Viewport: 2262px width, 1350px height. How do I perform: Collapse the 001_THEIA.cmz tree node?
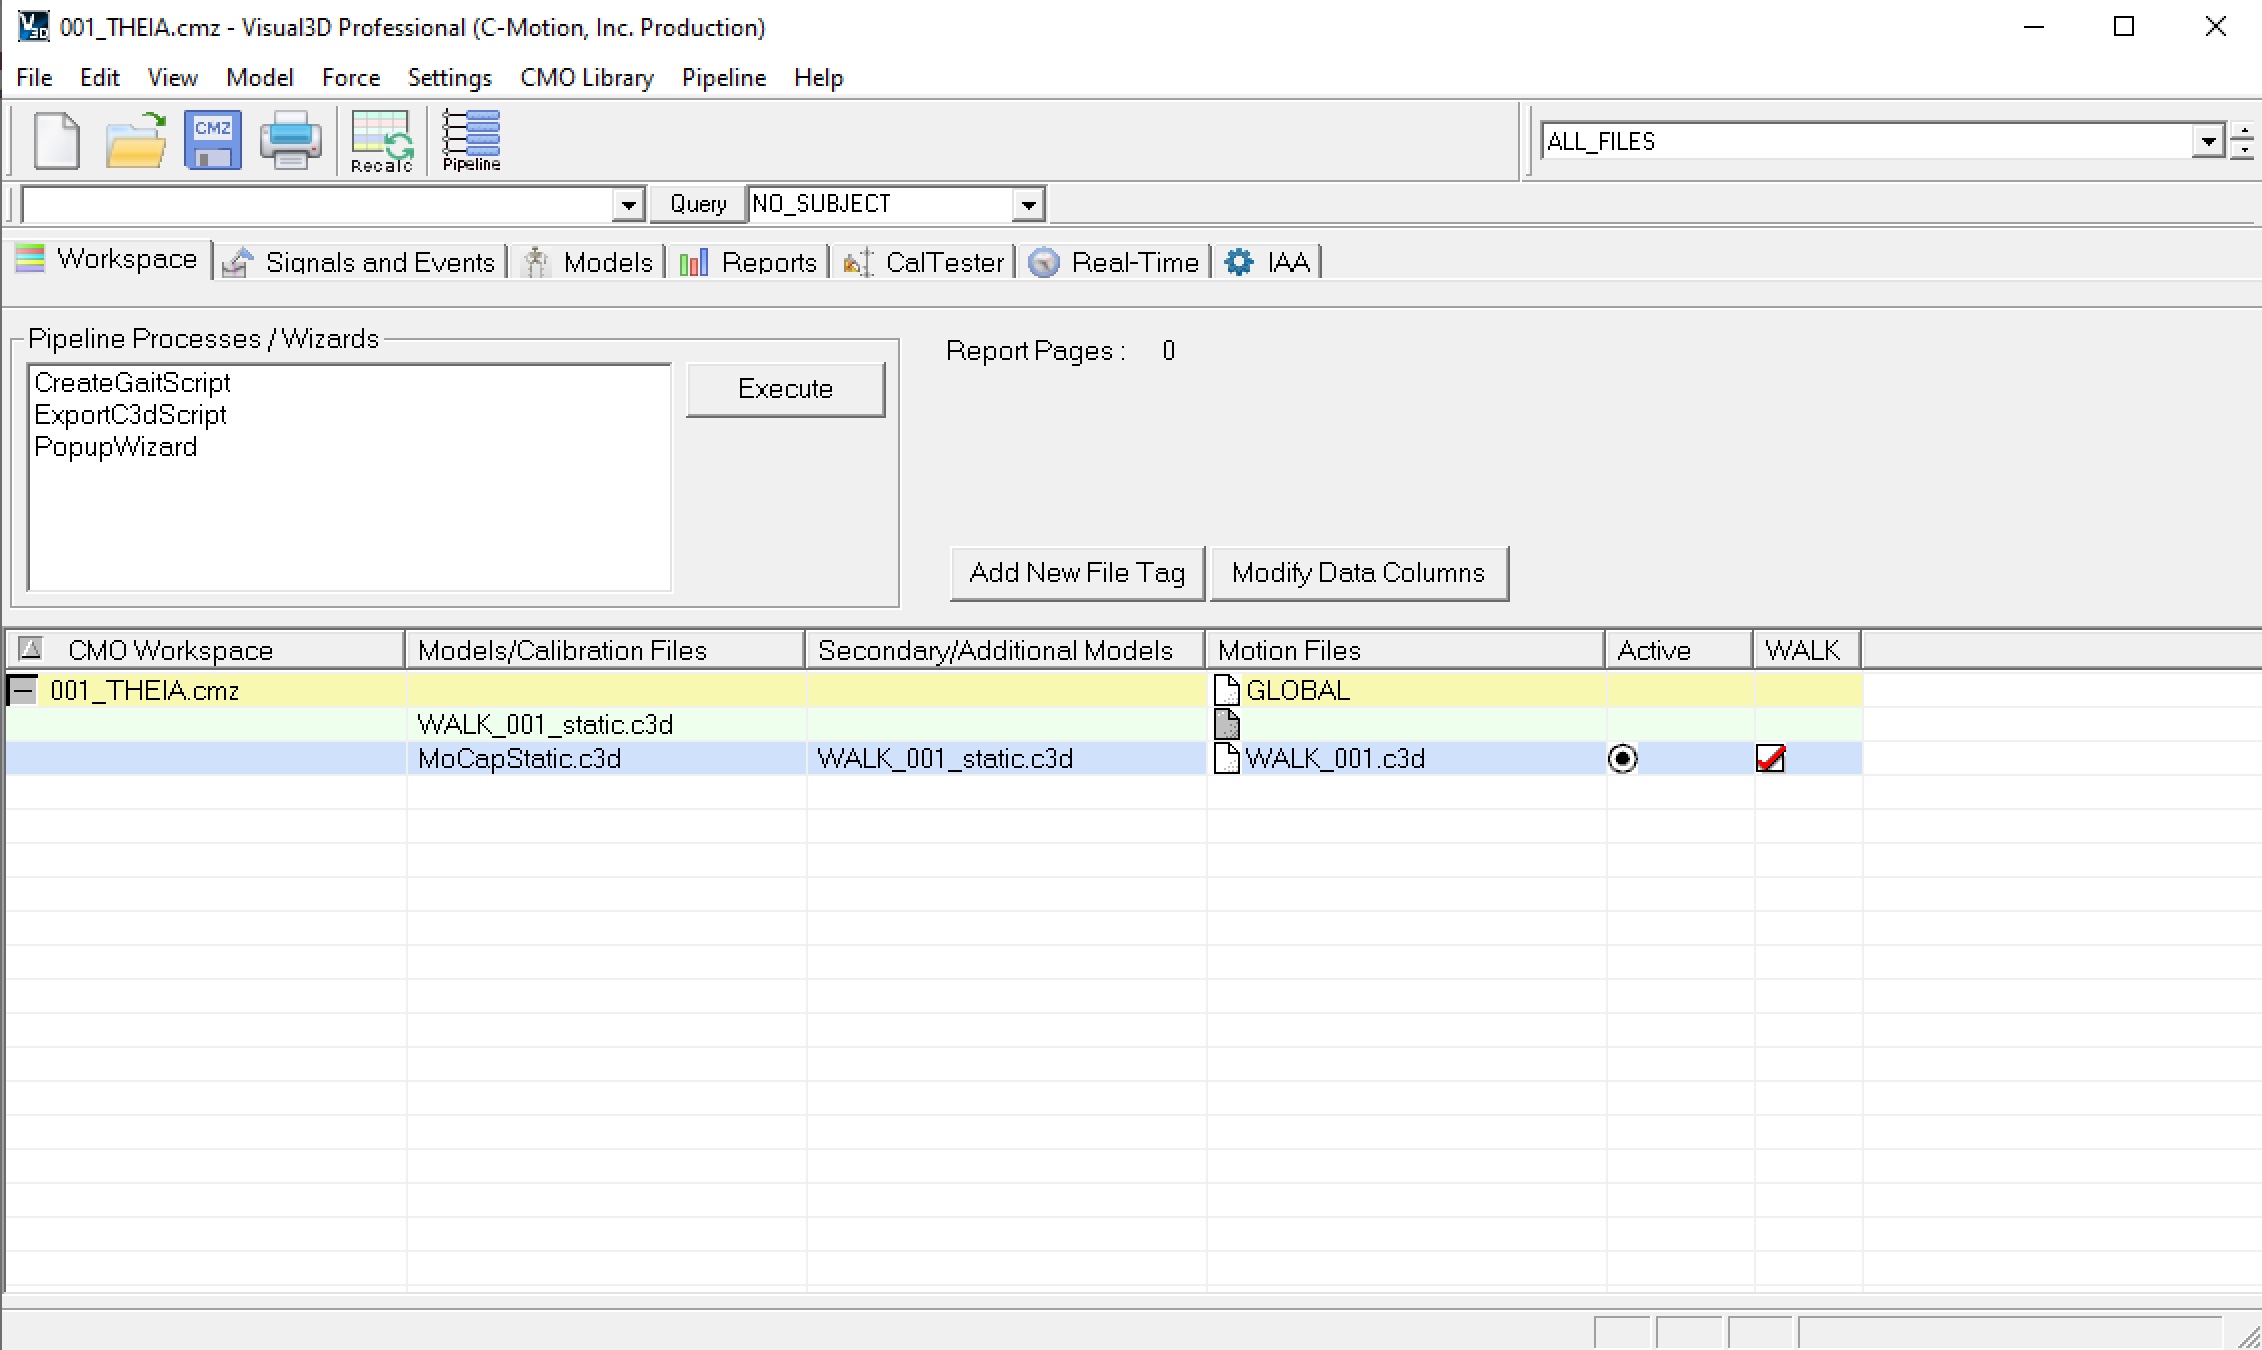23,690
